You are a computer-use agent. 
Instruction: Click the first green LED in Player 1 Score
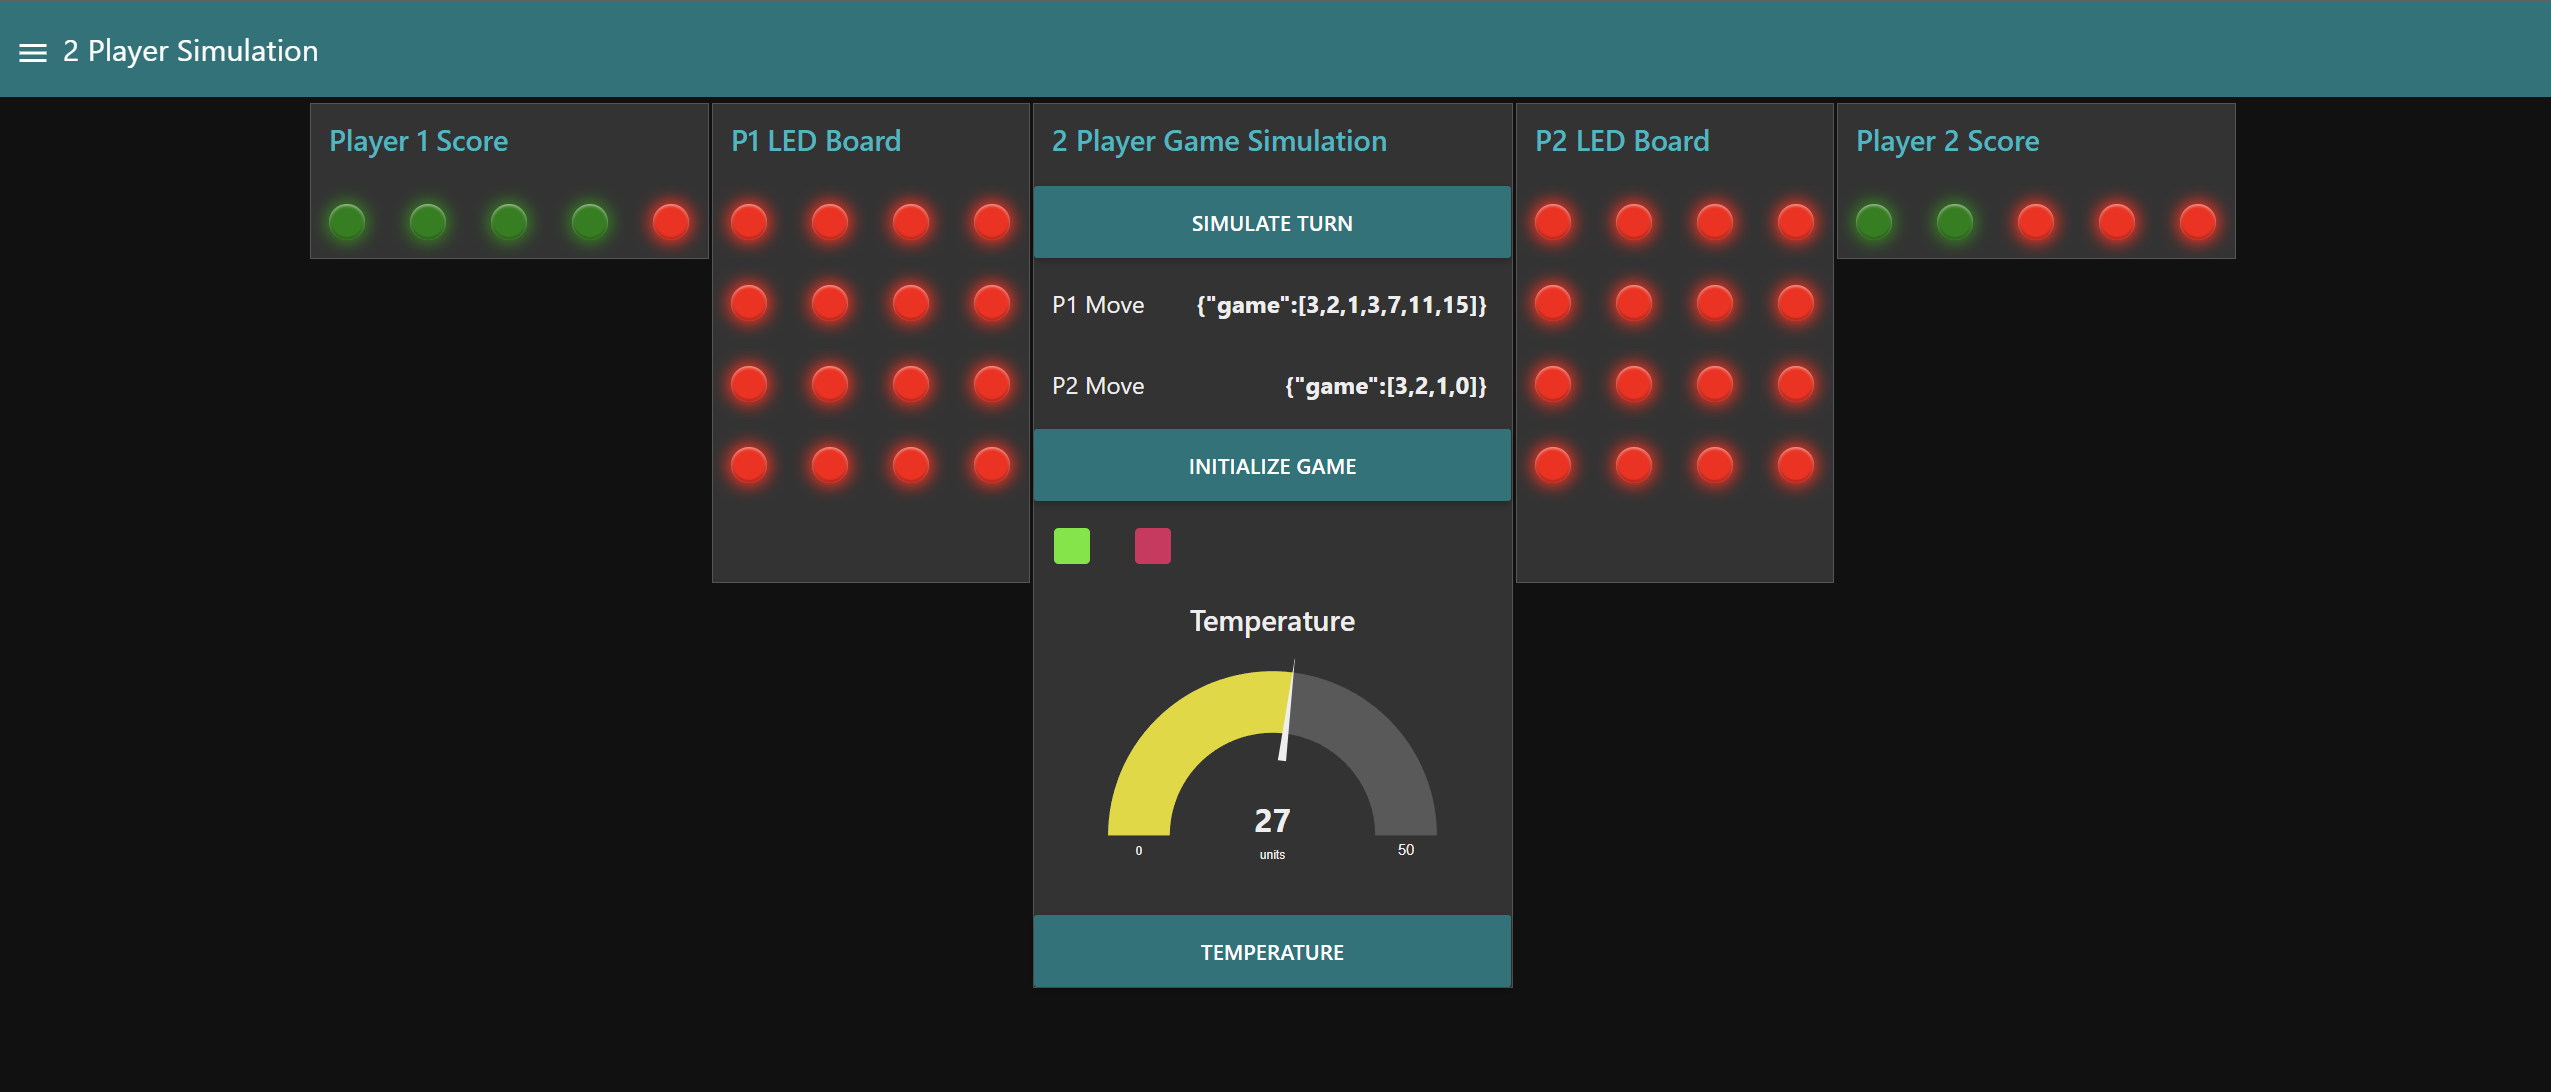click(x=347, y=221)
